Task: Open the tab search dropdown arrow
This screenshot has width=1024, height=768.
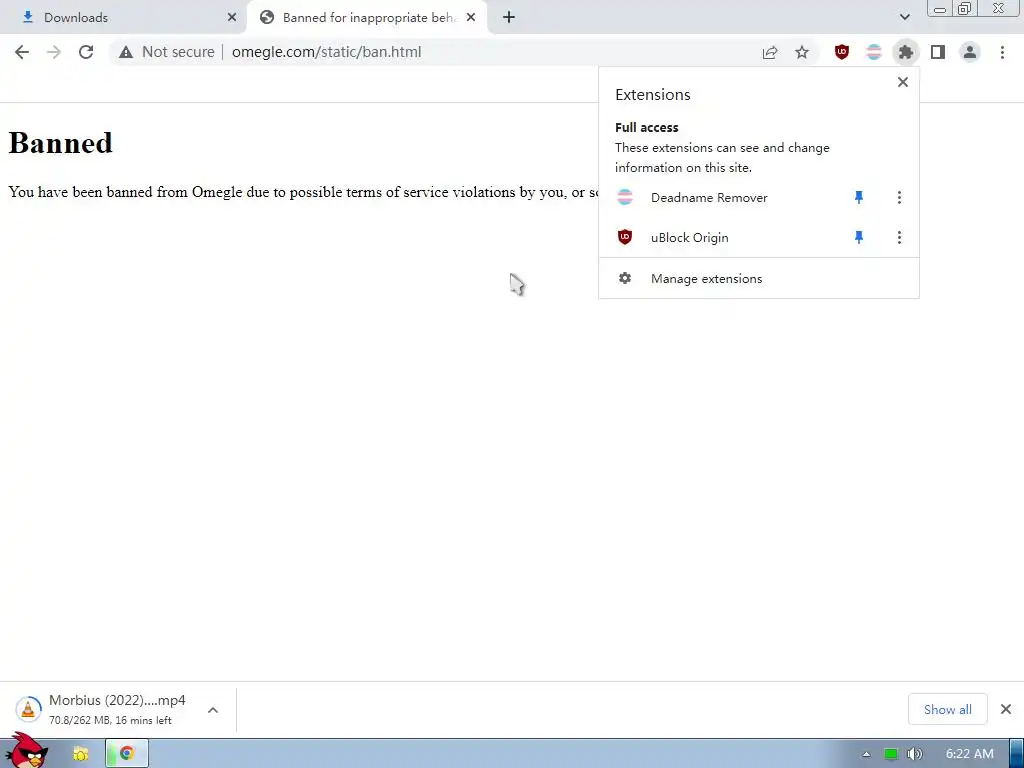Action: pyautogui.click(x=904, y=17)
